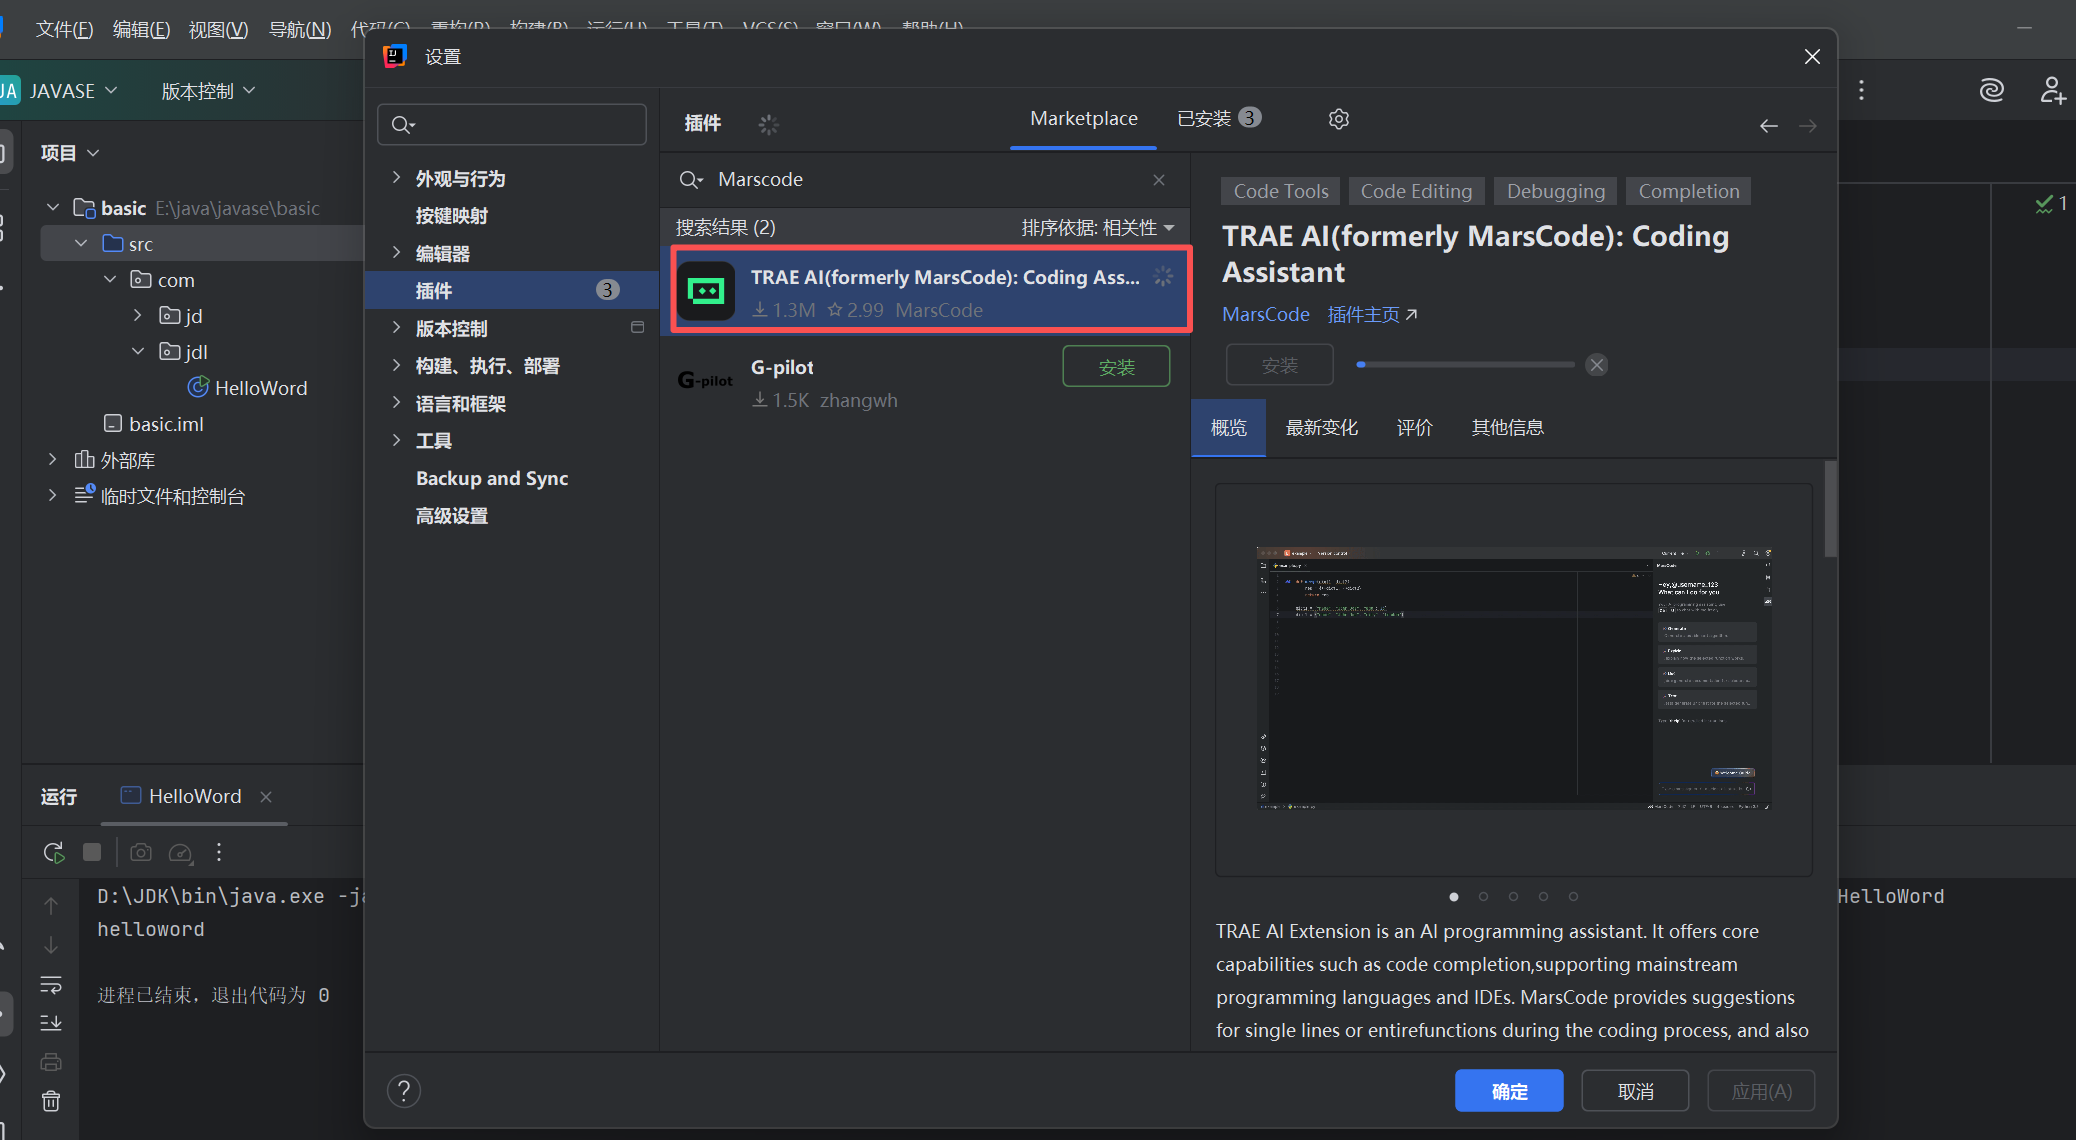Click the TRAE AI plugin screenshot thumbnail
This screenshot has width=2076, height=1140.
coord(1513,678)
